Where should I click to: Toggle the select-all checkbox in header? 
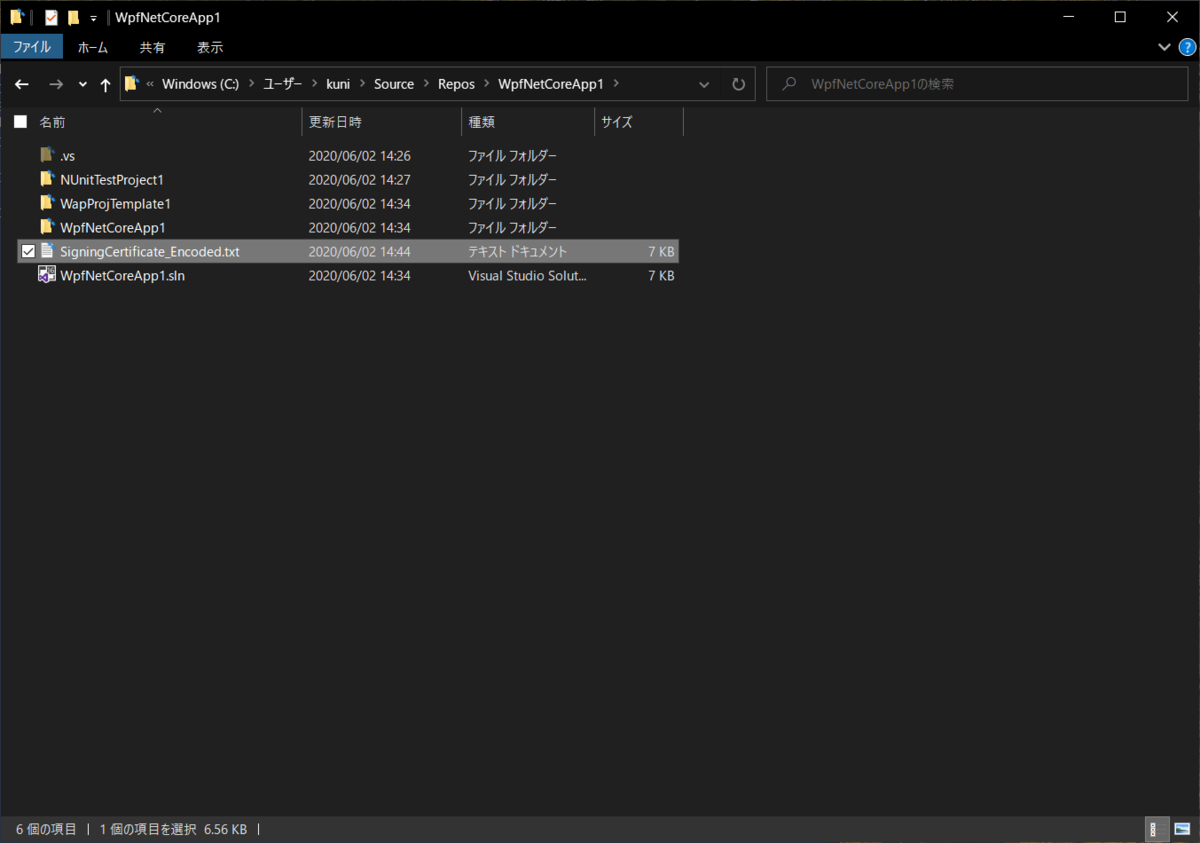tap(20, 122)
